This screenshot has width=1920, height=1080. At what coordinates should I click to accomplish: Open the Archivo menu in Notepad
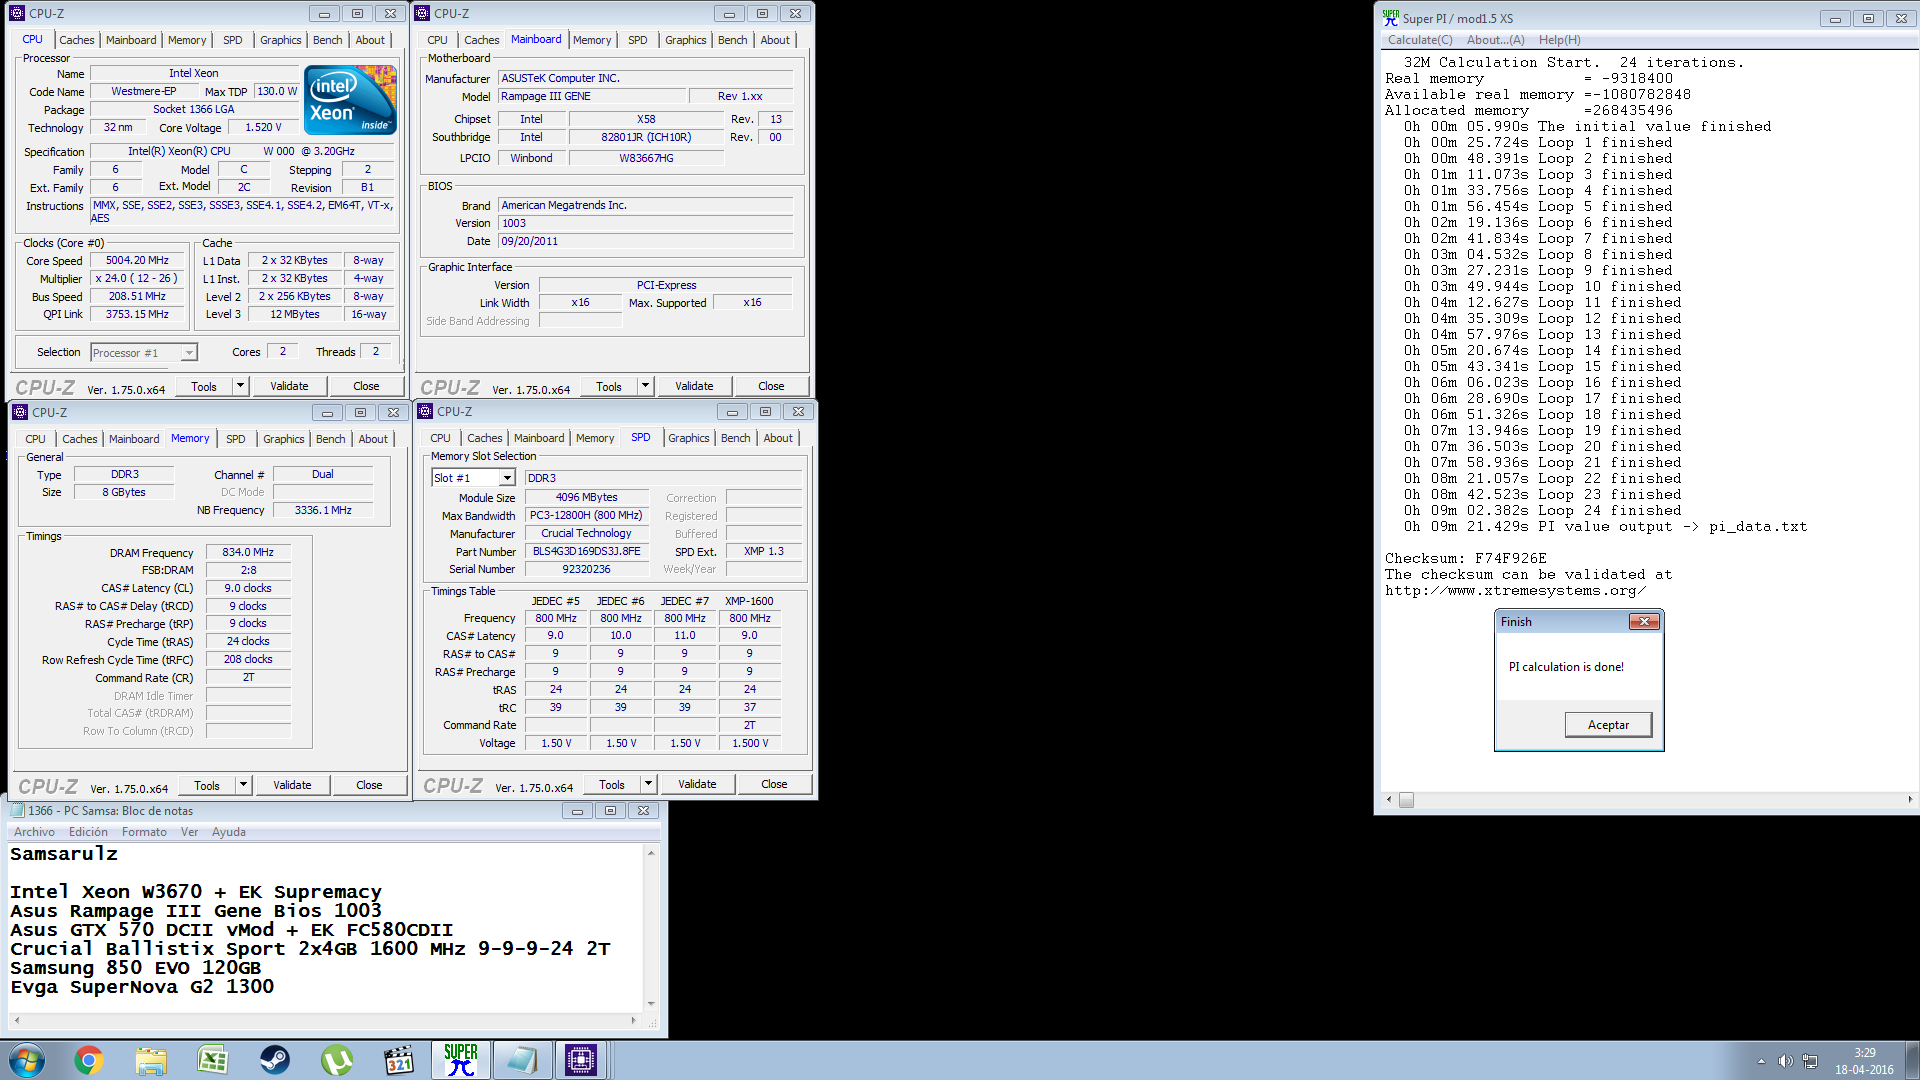coord(34,832)
